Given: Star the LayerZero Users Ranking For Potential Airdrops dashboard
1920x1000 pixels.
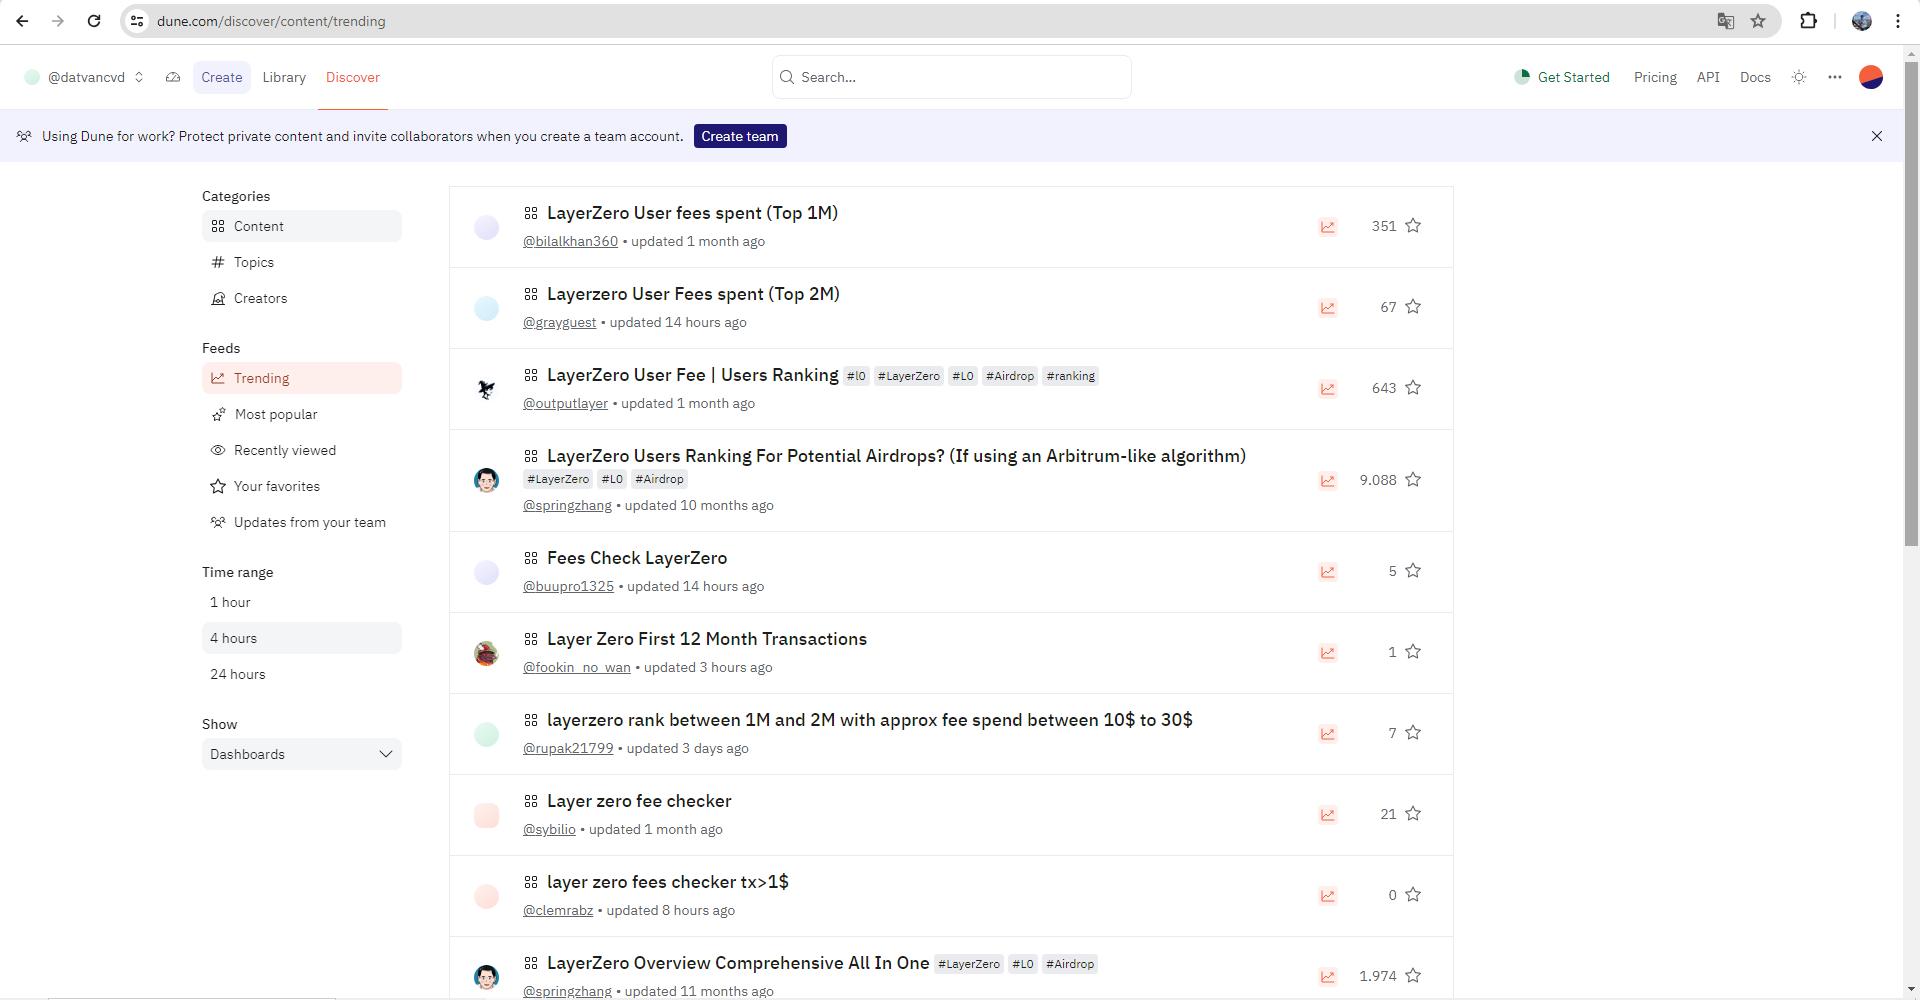Looking at the screenshot, I should pyautogui.click(x=1413, y=480).
